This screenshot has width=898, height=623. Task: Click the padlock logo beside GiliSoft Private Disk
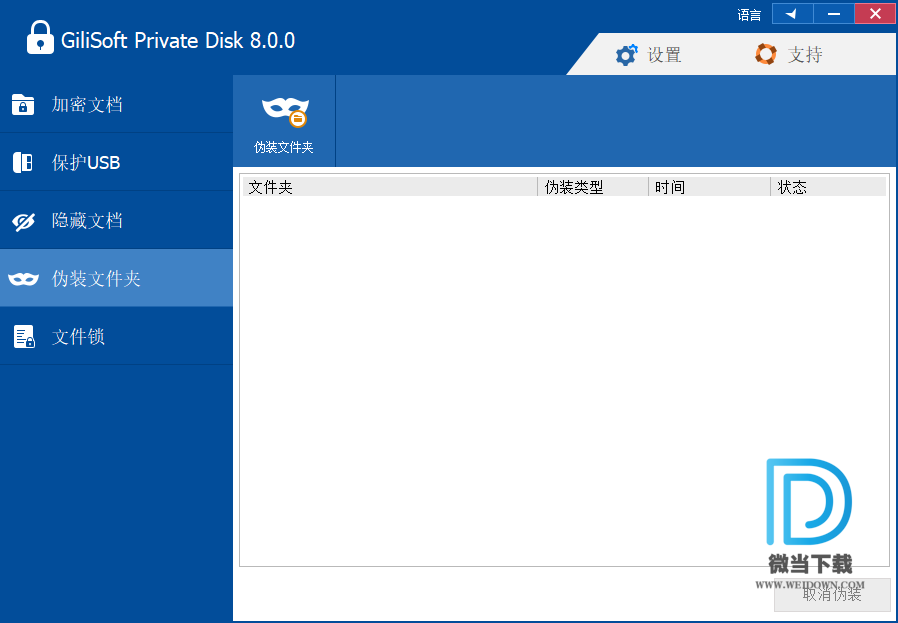pos(40,37)
